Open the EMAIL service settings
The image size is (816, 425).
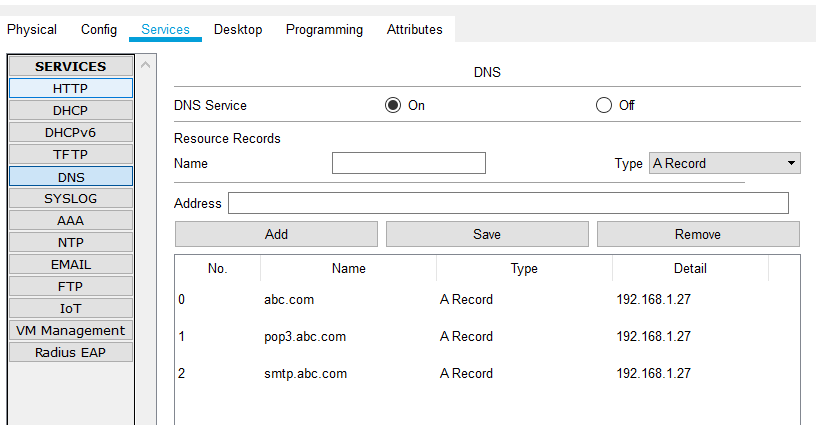70,264
